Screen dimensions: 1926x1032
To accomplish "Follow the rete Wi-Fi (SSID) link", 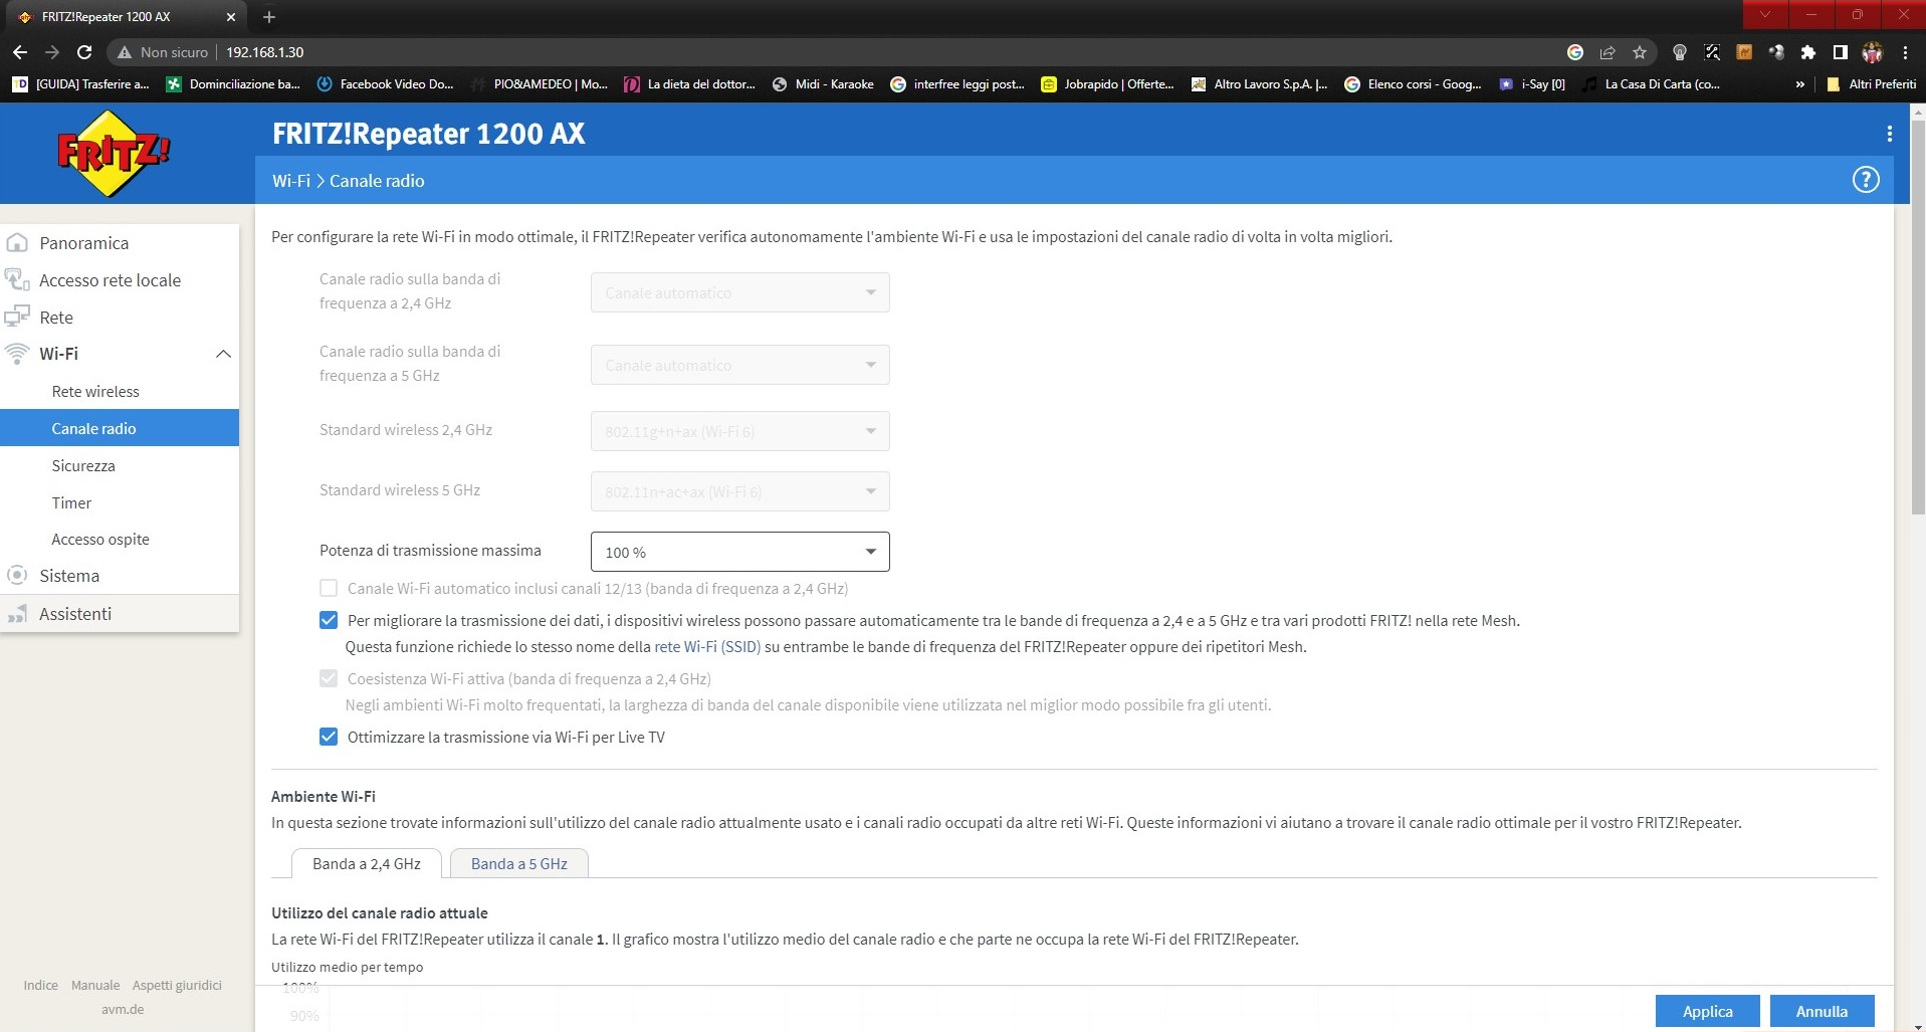I will tap(707, 647).
